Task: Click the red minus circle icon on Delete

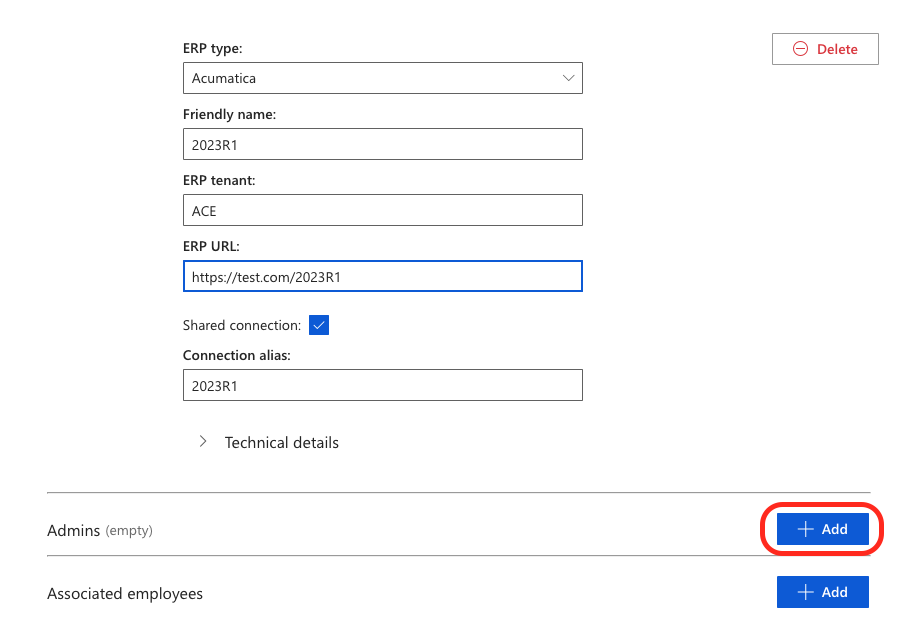Action: [800, 49]
